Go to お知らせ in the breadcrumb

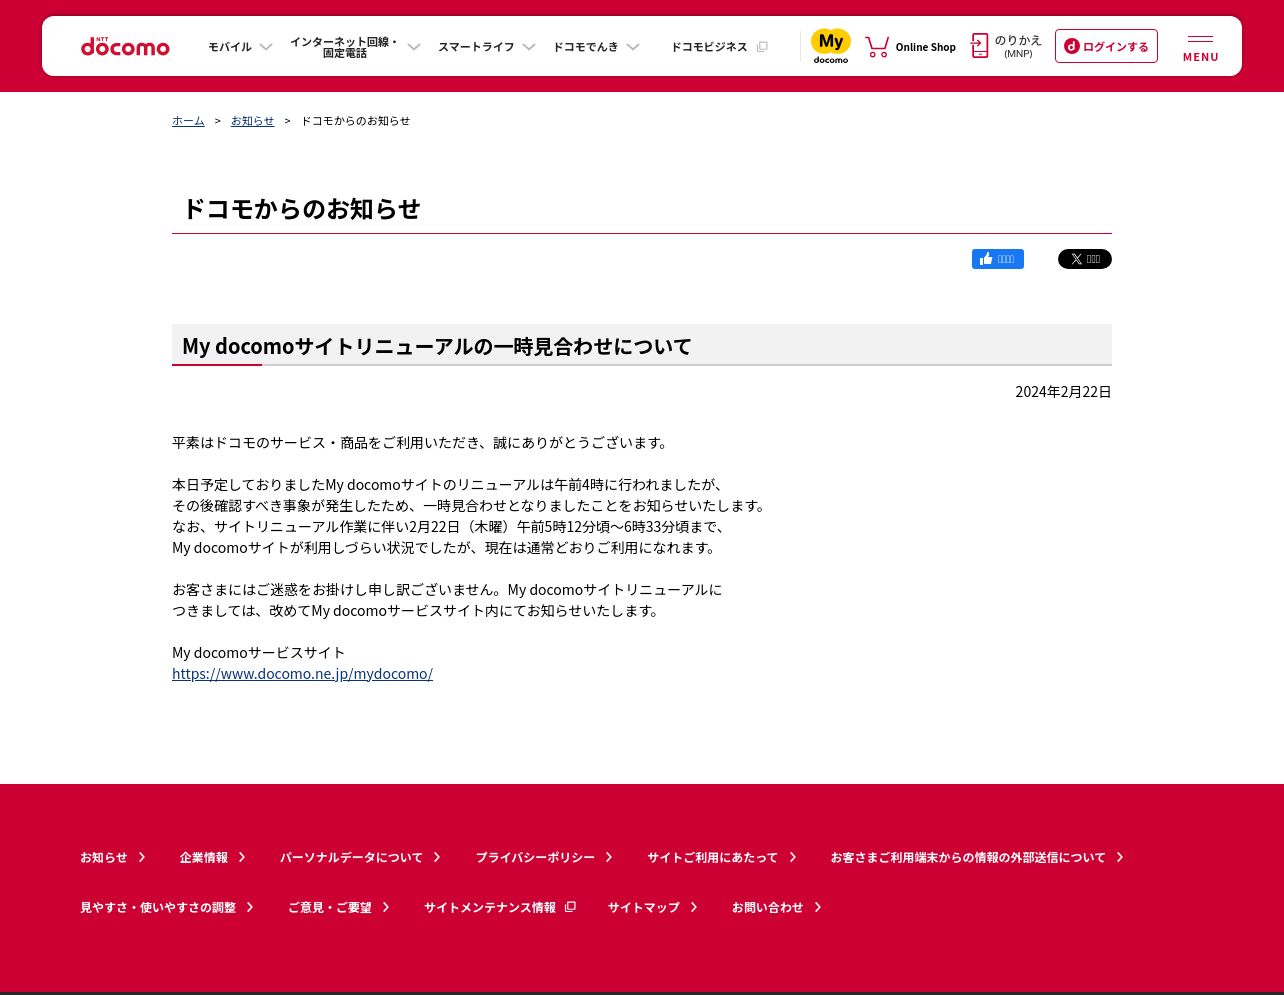point(252,120)
